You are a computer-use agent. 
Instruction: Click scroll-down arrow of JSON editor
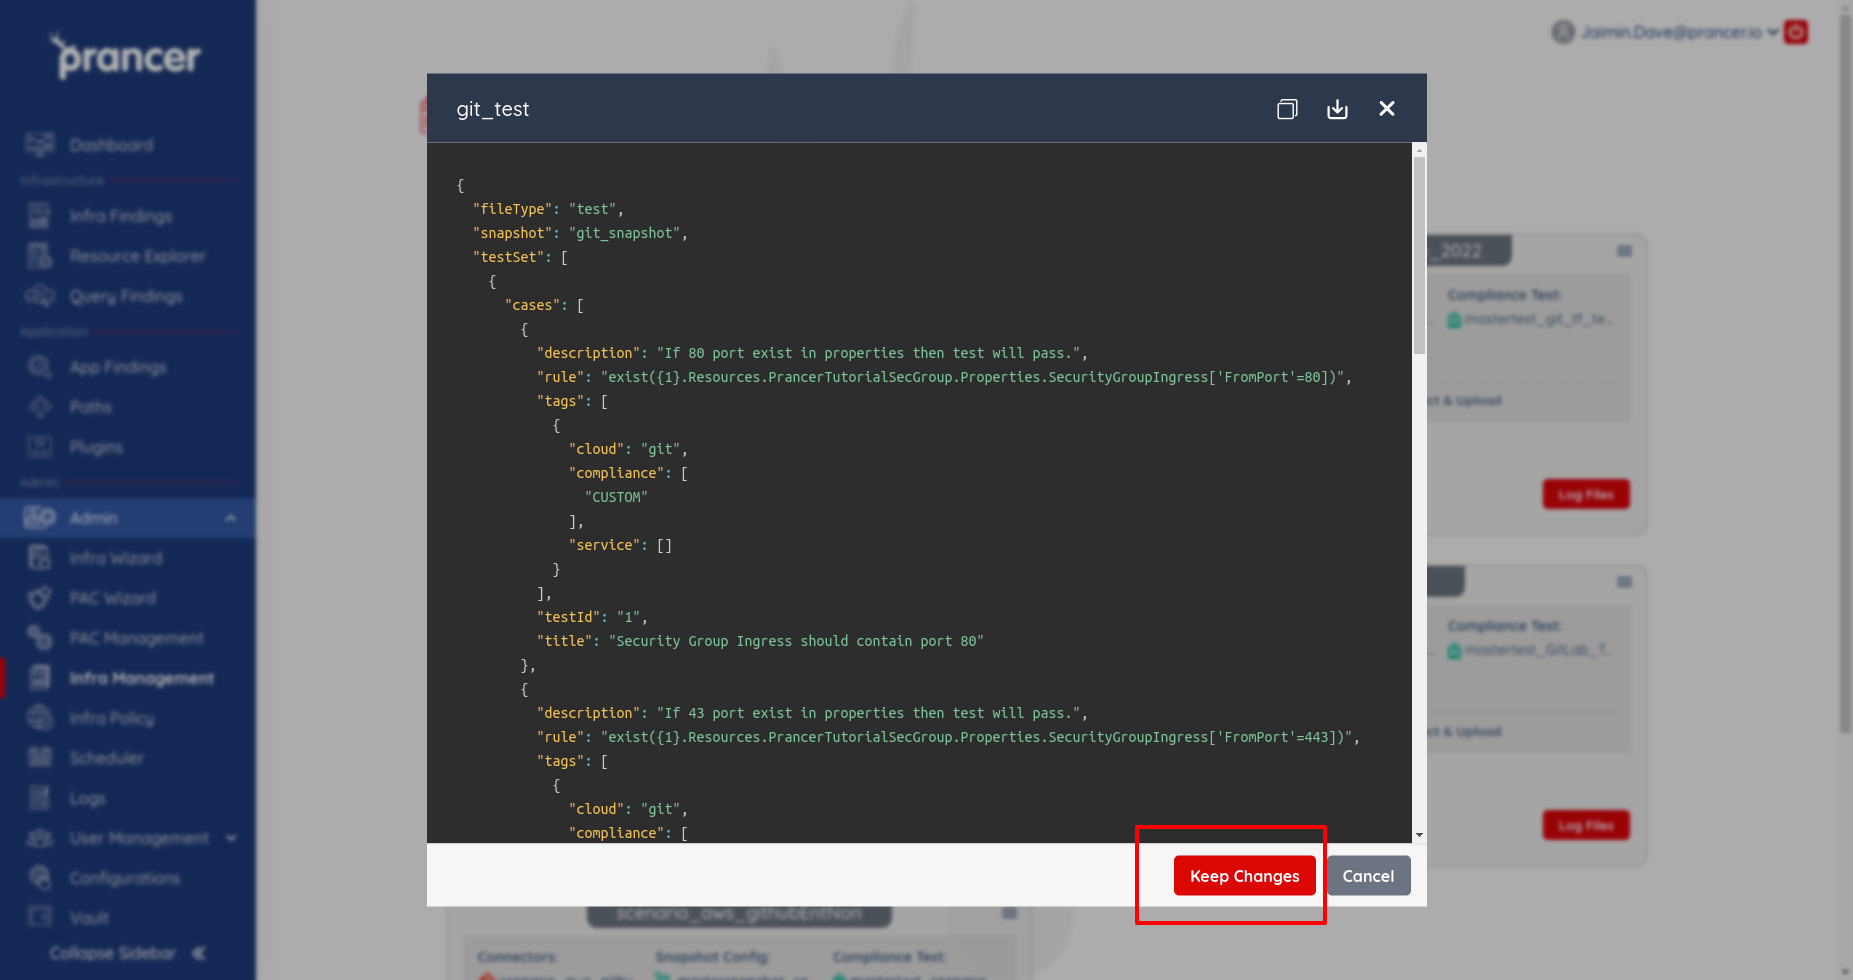click(1419, 835)
